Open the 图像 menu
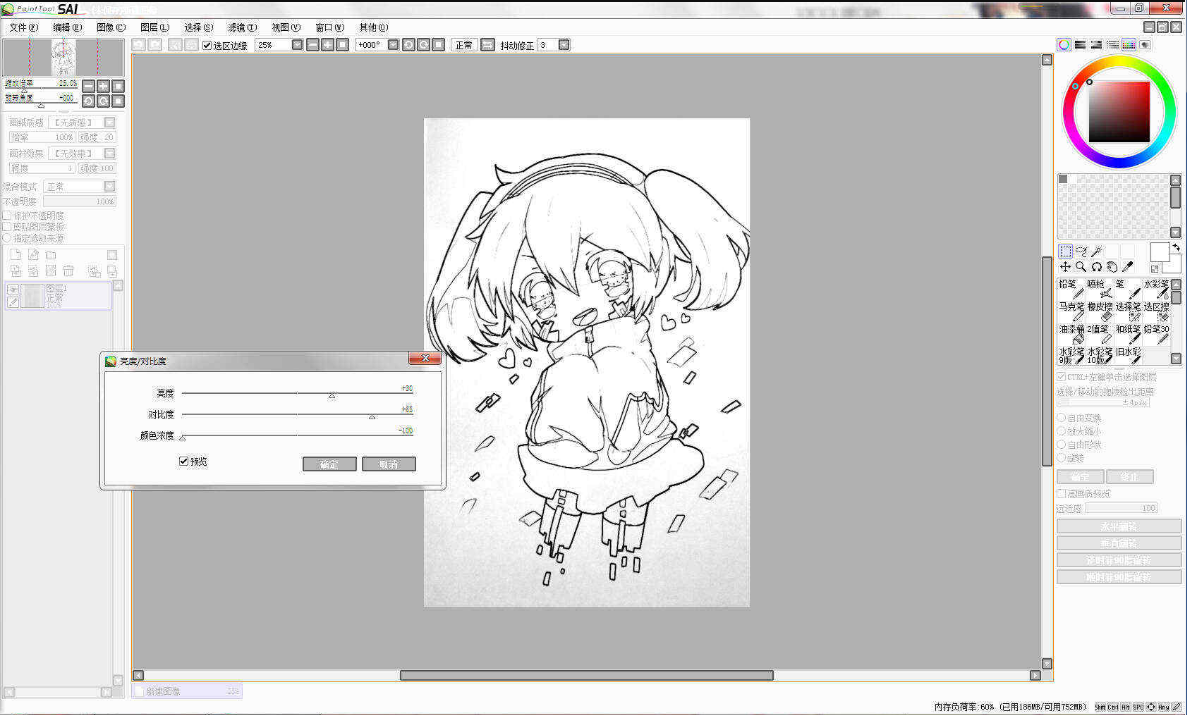The image size is (1187, 715). pyautogui.click(x=111, y=27)
